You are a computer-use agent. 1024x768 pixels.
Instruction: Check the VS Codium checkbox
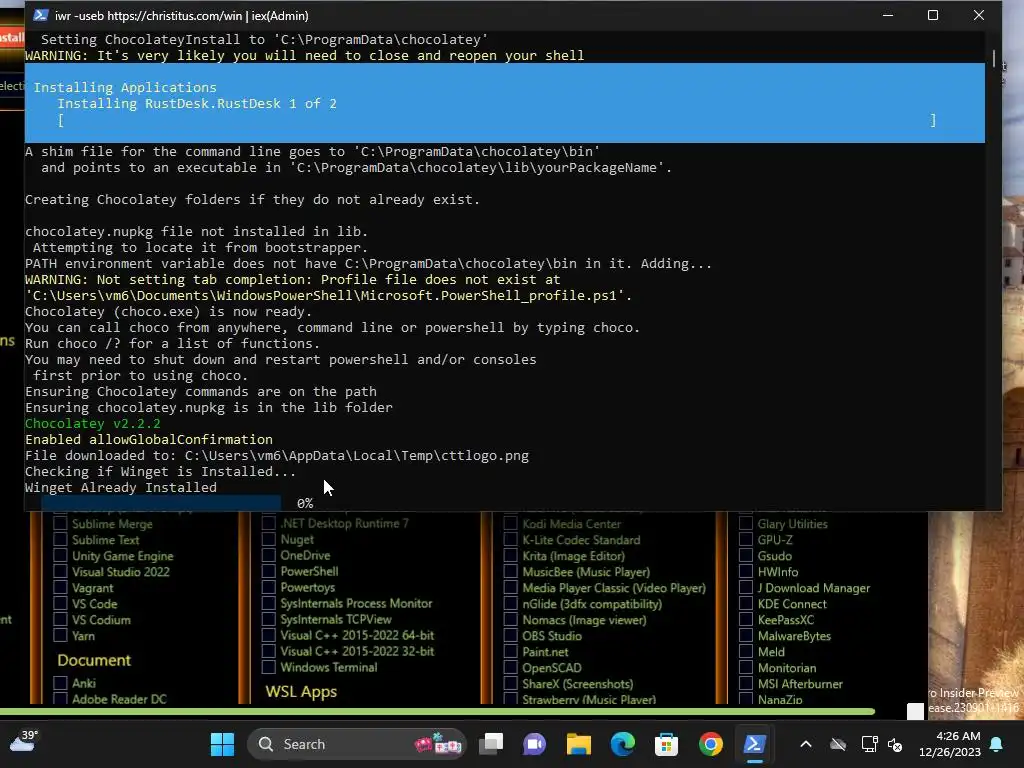[60, 619]
